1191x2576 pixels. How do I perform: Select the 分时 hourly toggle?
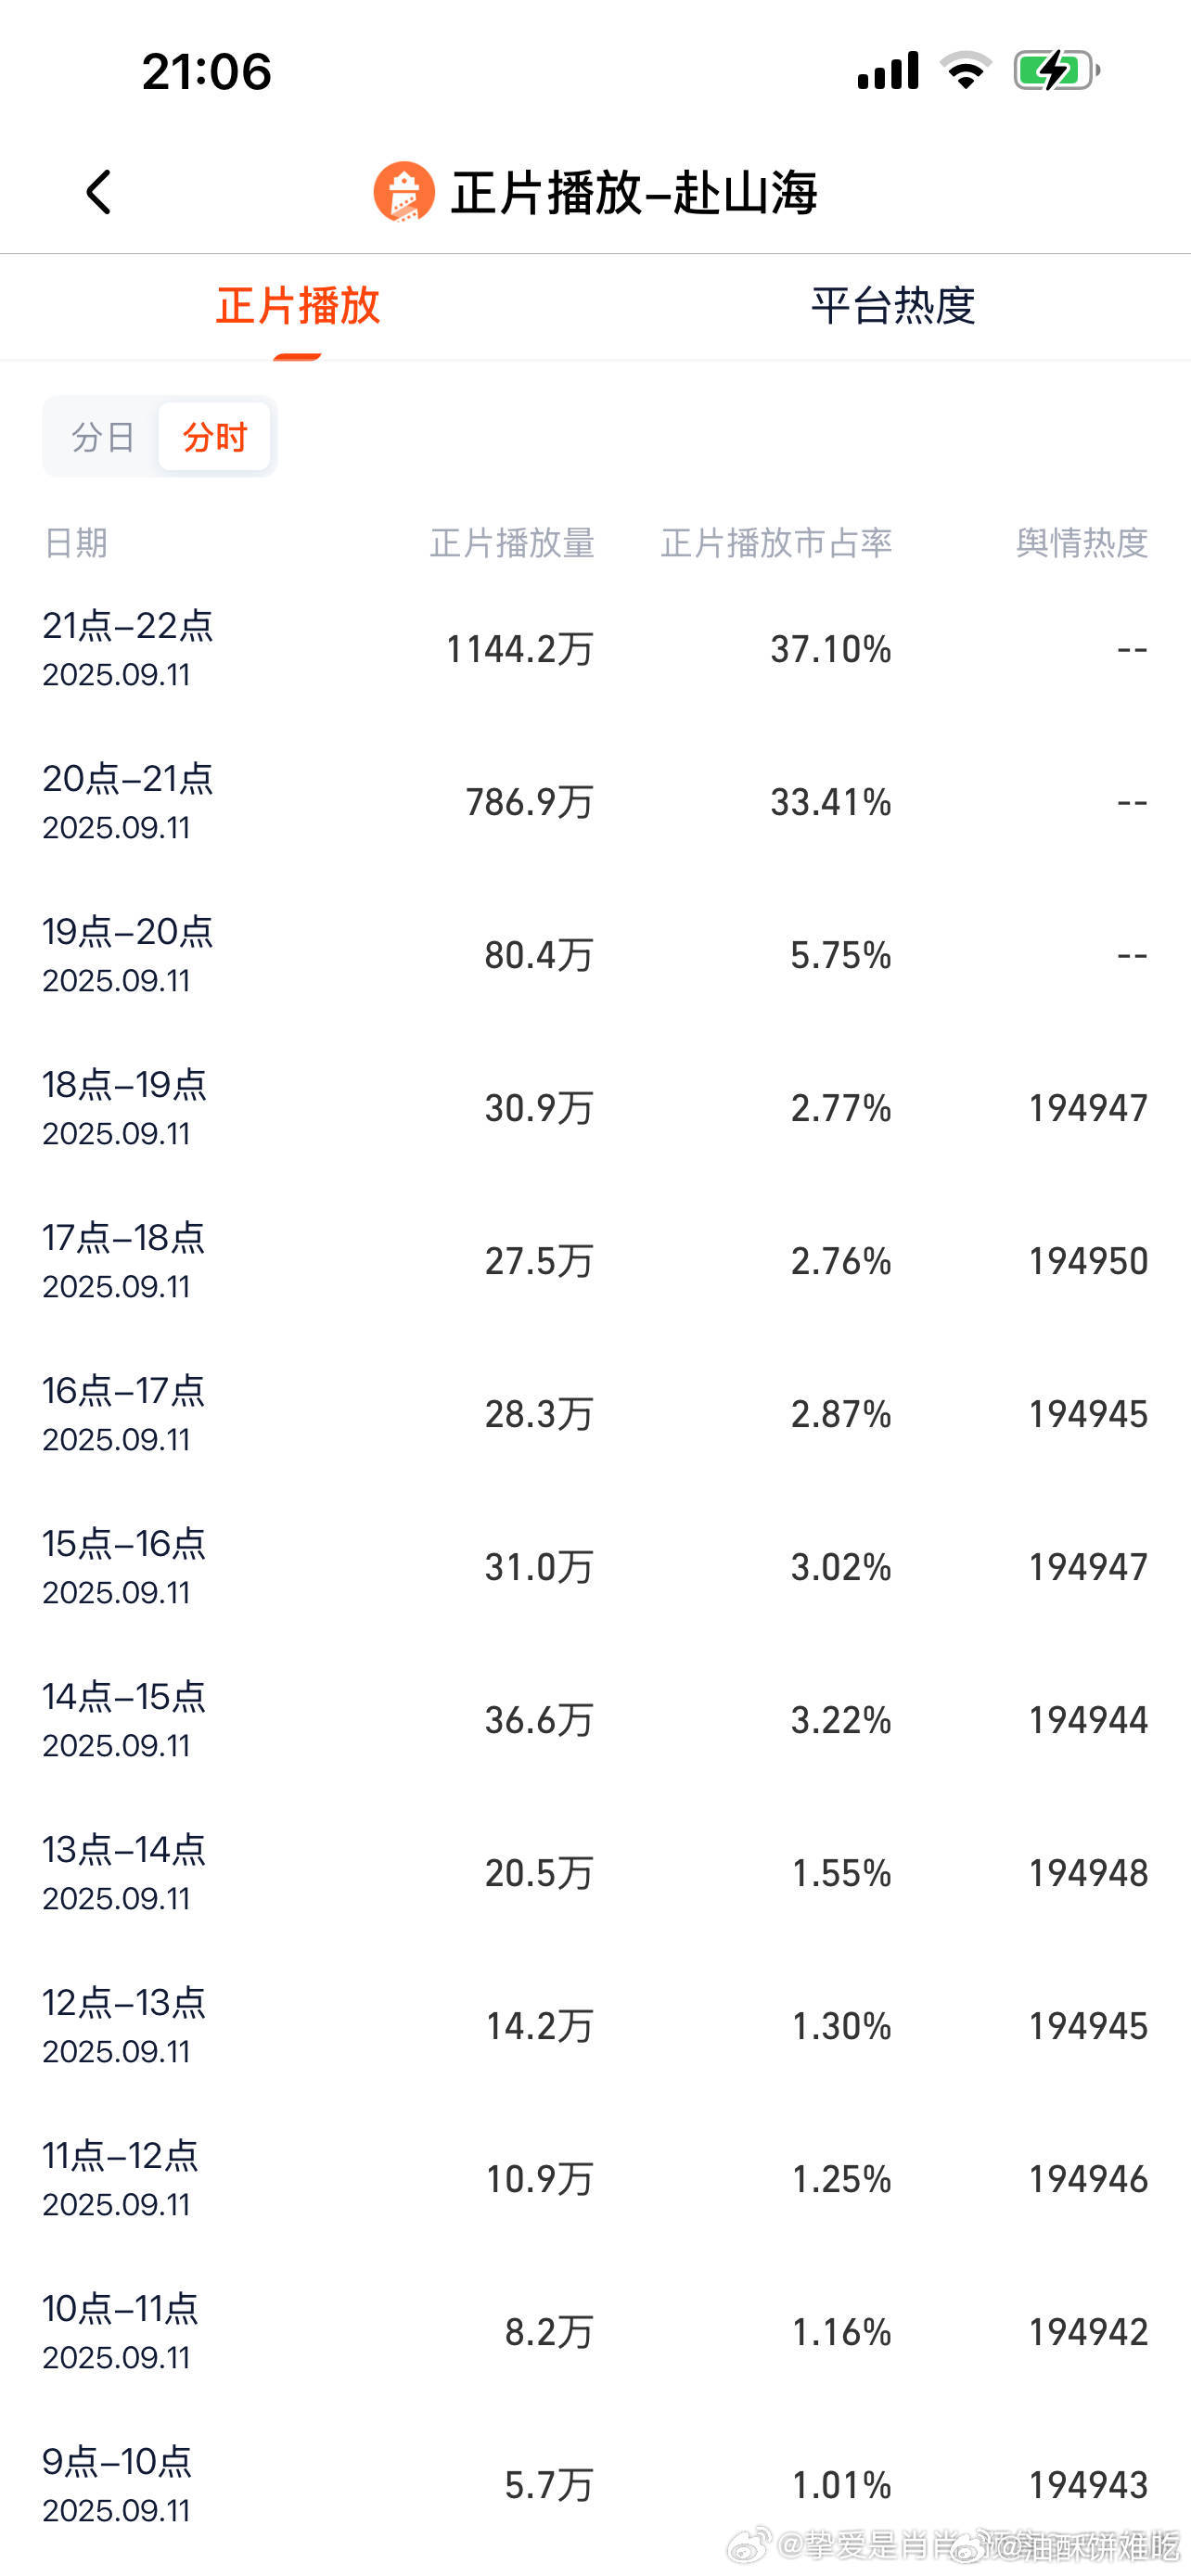(x=214, y=437)
